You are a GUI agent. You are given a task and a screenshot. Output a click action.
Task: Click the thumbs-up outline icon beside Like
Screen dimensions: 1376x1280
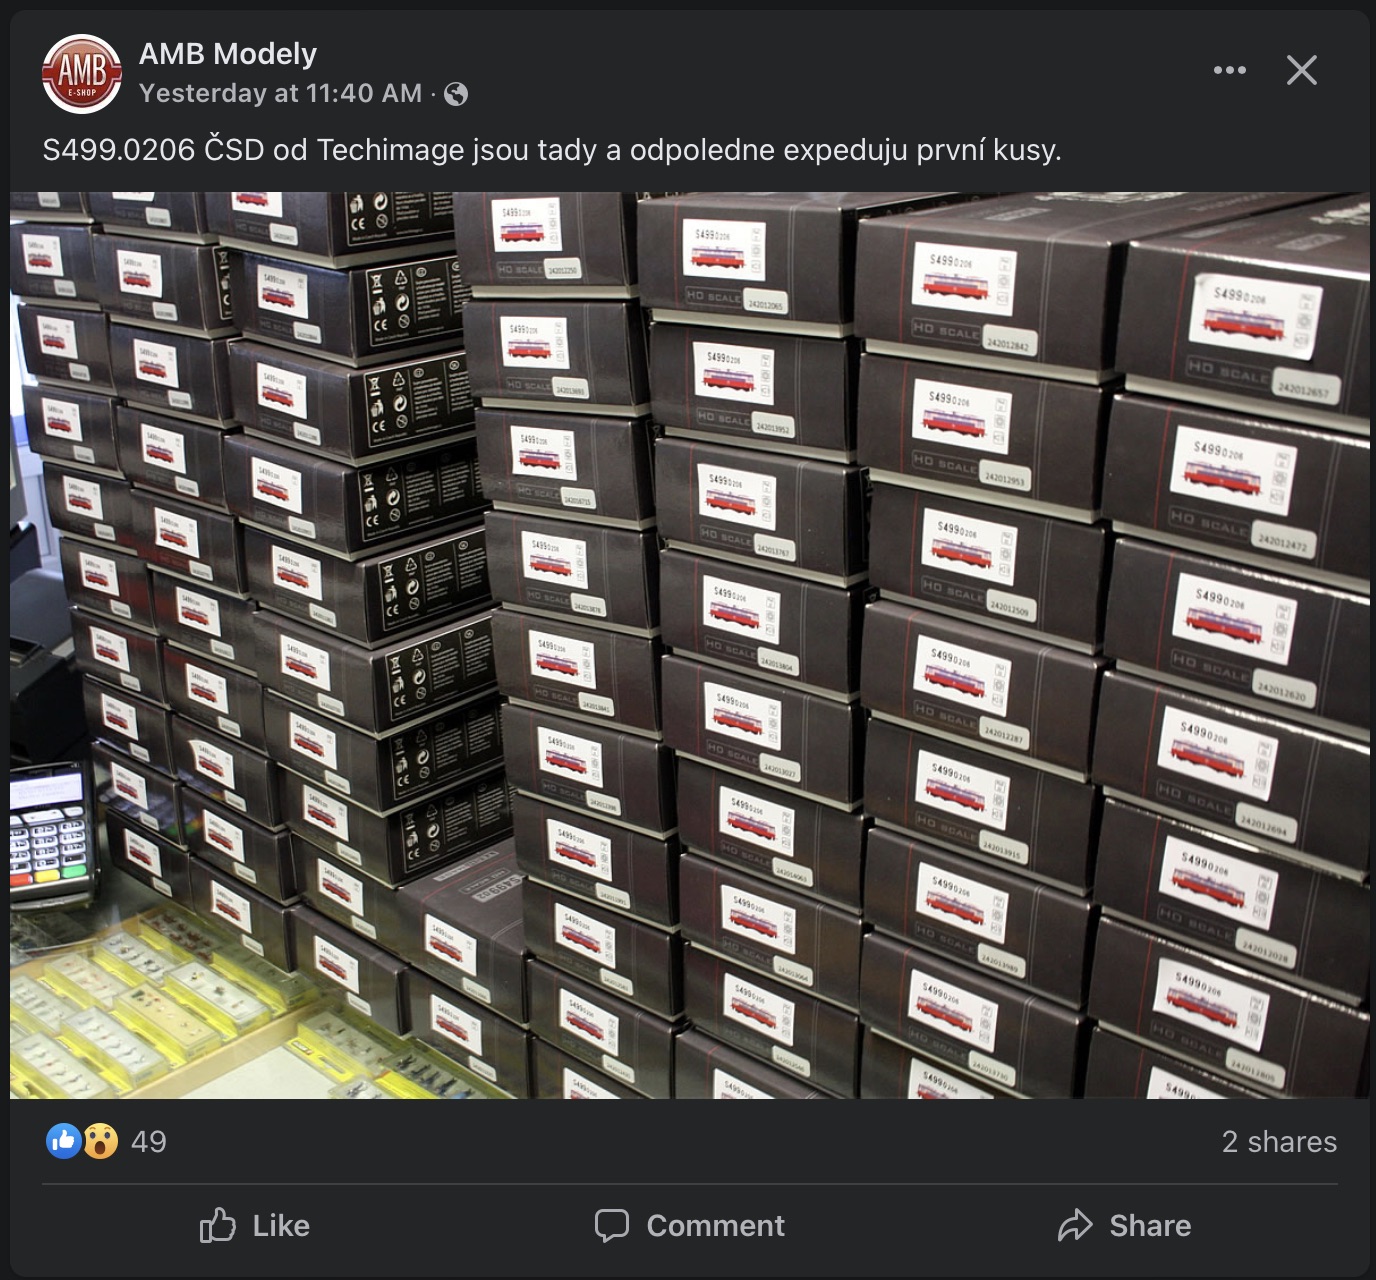click(x=217, y=1225)
